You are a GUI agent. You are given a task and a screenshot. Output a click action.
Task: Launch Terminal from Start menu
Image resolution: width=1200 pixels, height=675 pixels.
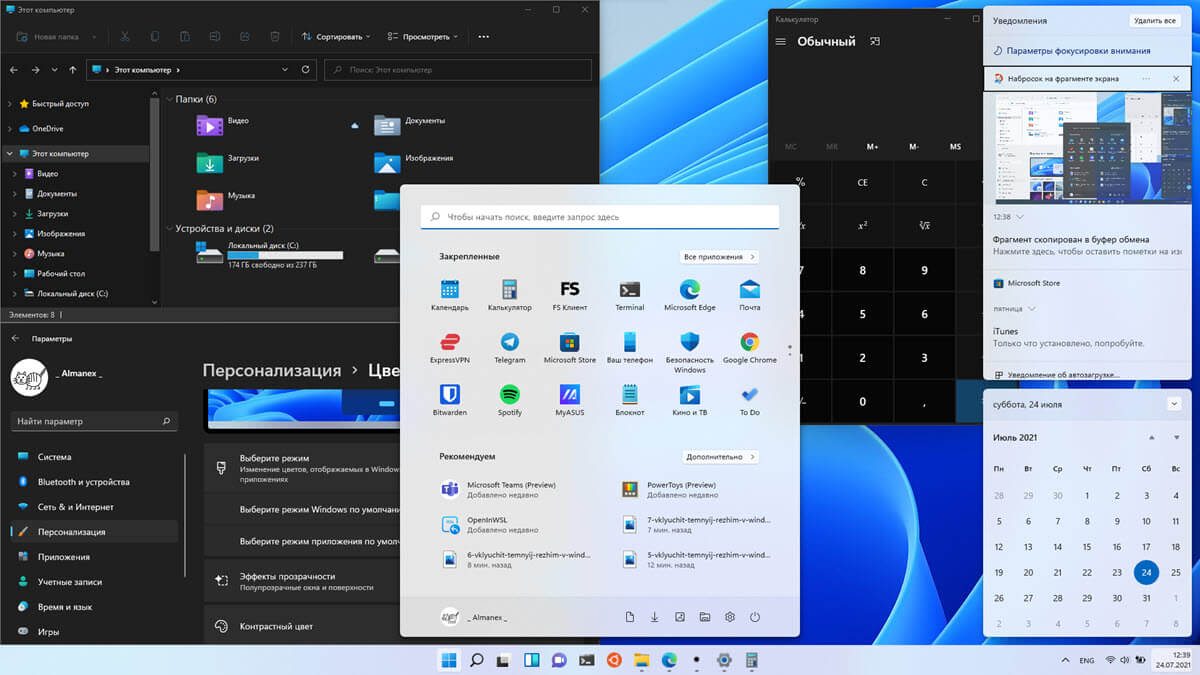point(630,294)
